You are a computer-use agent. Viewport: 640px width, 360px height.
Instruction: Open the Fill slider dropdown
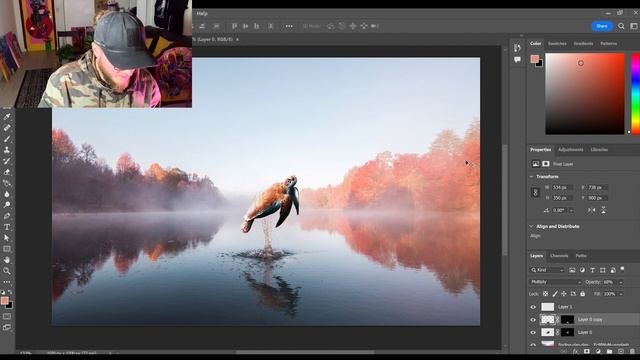click(621, 294)
